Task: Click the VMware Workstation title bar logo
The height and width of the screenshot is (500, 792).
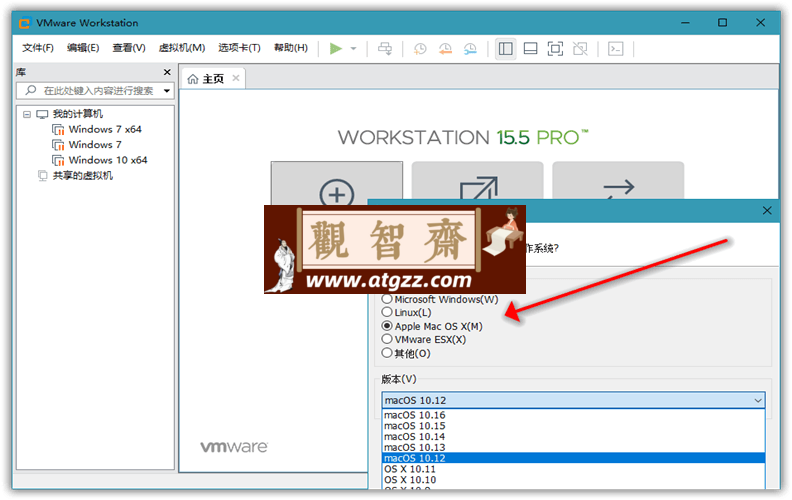Action: [24, 23]
